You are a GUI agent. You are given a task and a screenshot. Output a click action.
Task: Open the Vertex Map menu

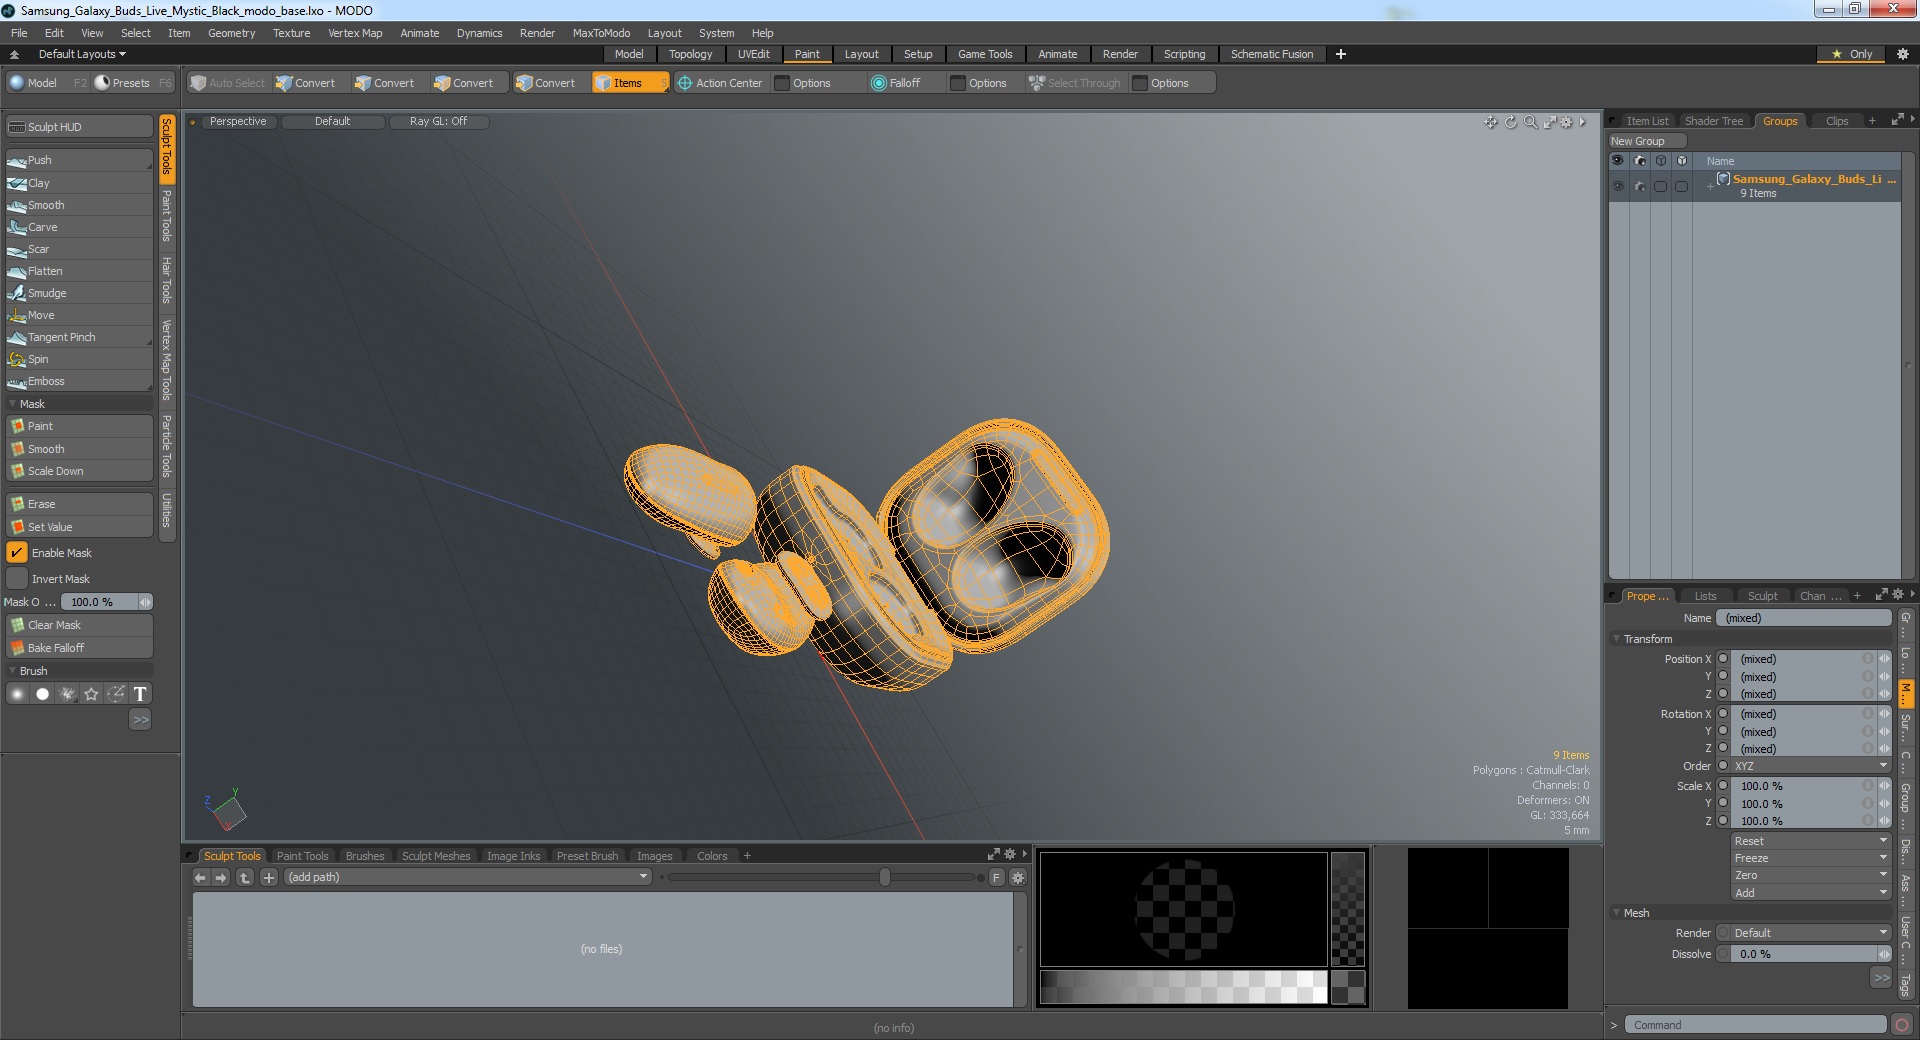355,33
